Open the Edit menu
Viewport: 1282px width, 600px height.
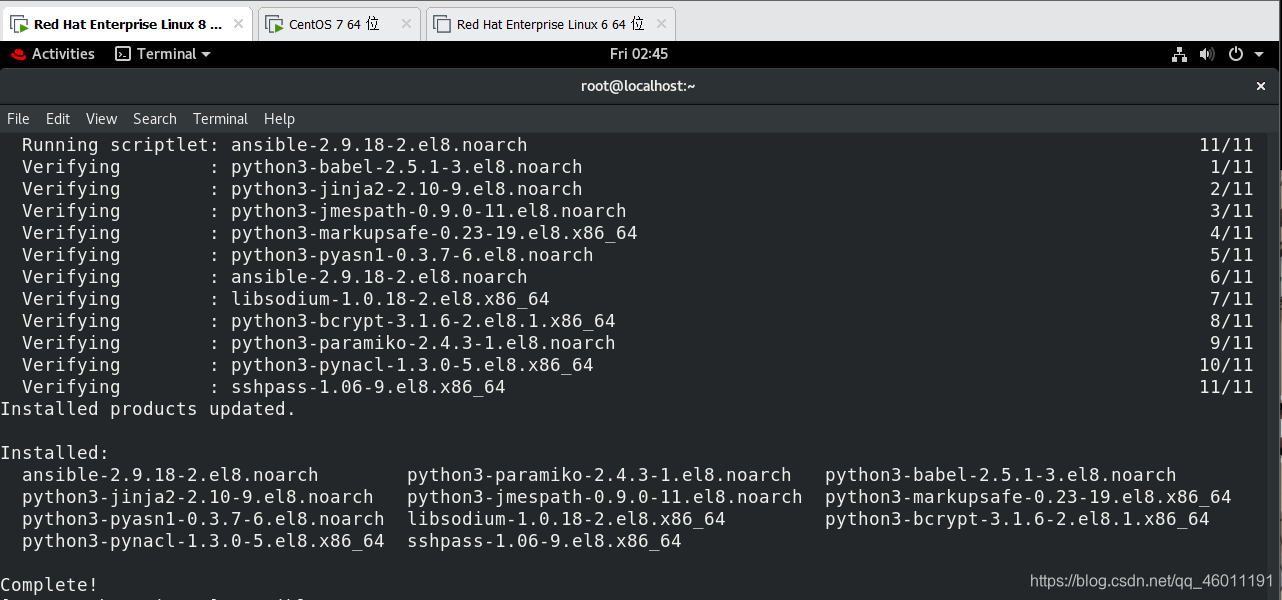(58, 118)
